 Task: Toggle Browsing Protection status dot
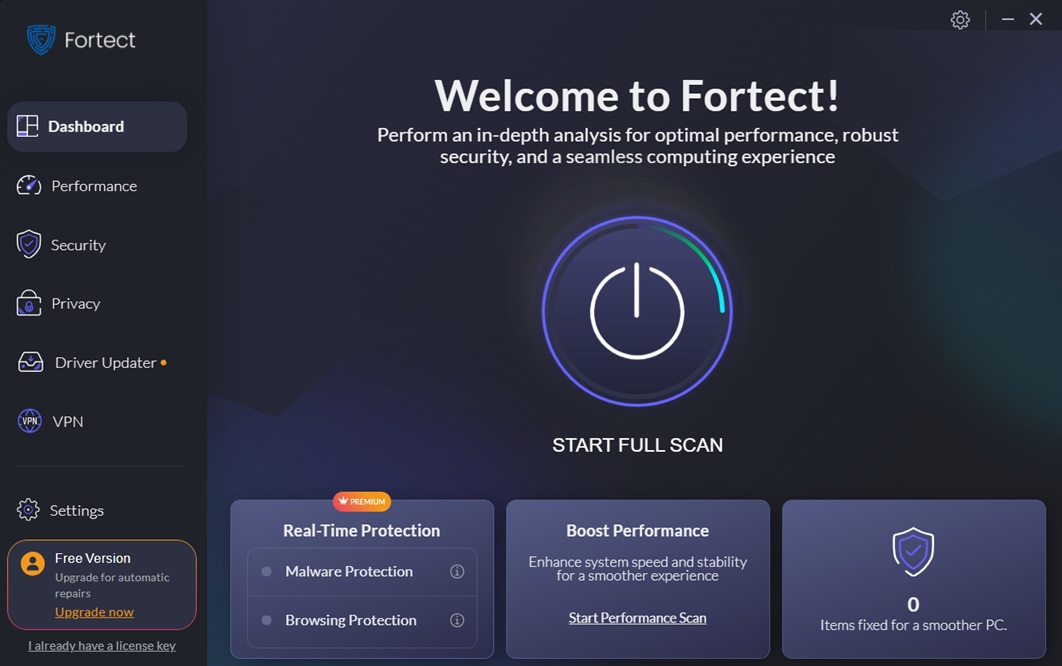click(x=267, y=620)
